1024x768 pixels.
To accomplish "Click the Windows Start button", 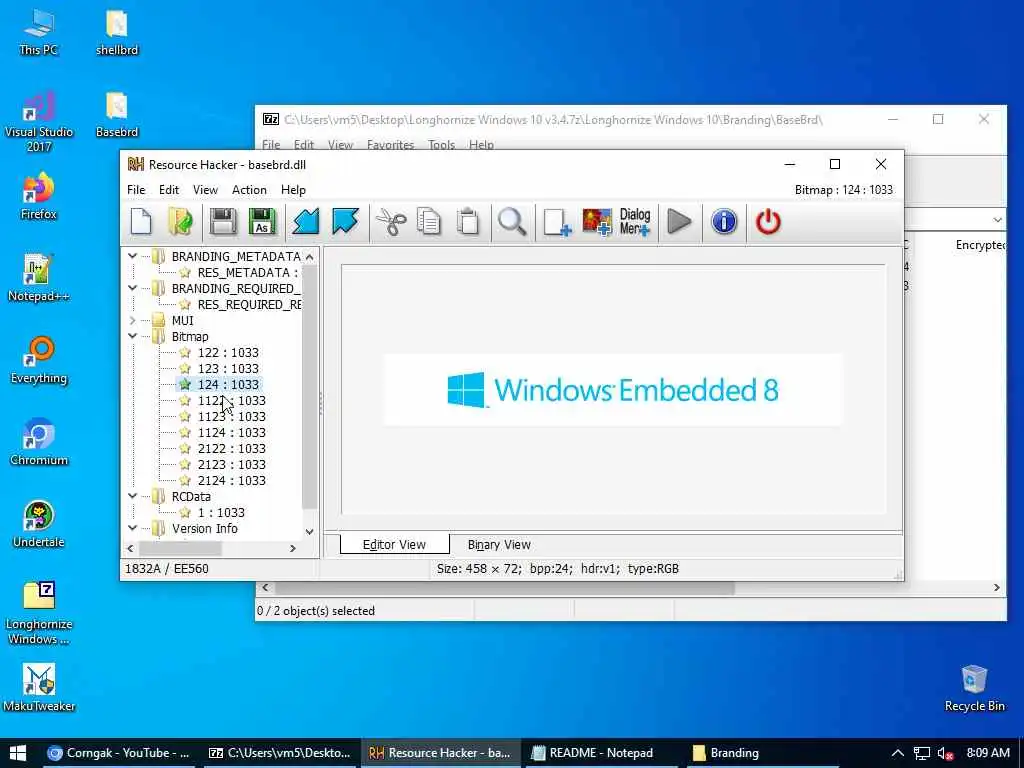I will point(18,753).
